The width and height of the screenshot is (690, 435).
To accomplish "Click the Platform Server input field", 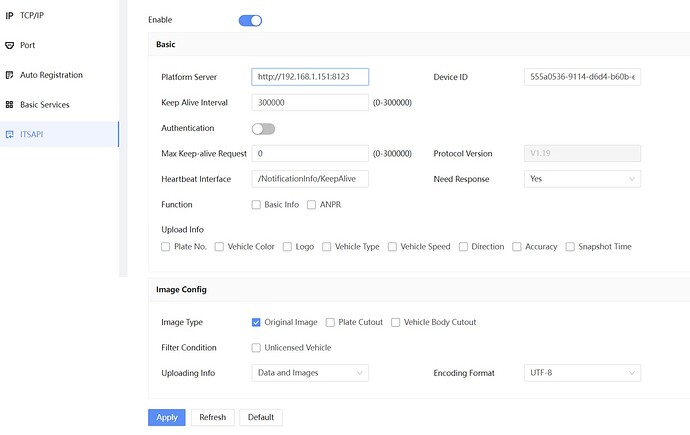I will [x=310, y=77].
